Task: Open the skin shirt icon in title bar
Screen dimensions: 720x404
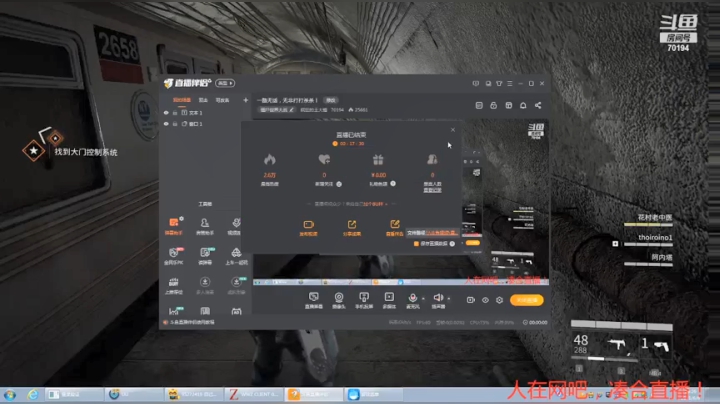Action: pyautogui.click(x=499, y=84)
